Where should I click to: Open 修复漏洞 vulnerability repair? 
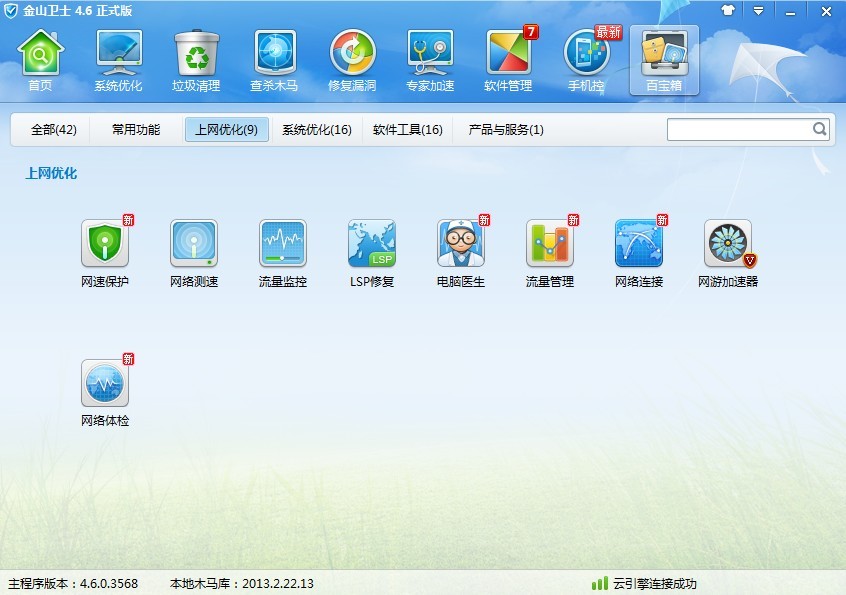tap(352, 60)
